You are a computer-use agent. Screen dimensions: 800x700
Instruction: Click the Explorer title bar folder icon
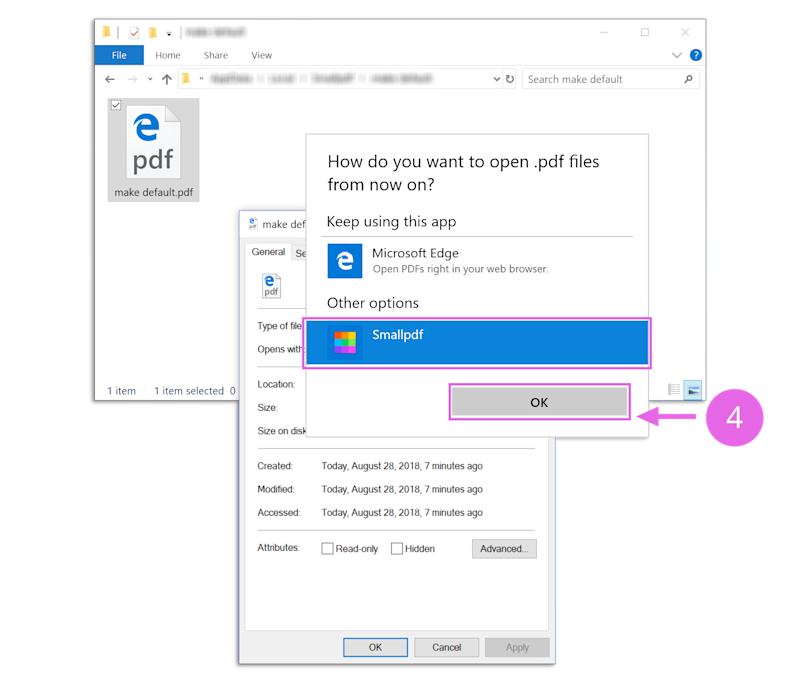107,32
